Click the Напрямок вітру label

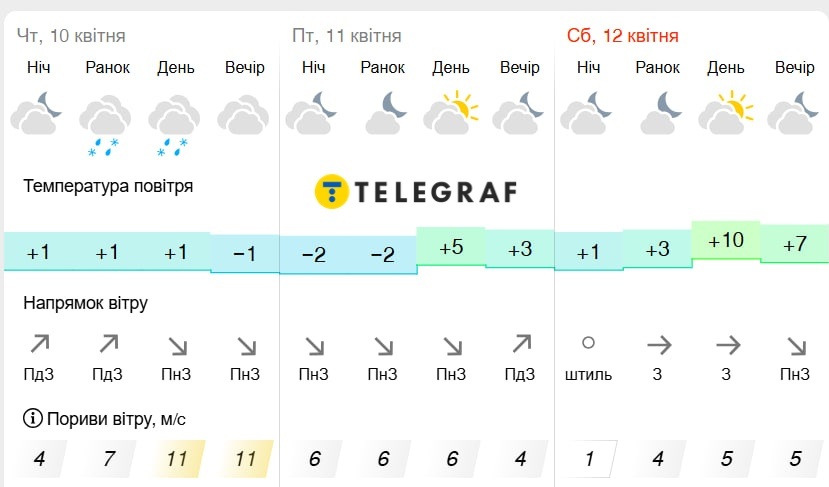85,304
